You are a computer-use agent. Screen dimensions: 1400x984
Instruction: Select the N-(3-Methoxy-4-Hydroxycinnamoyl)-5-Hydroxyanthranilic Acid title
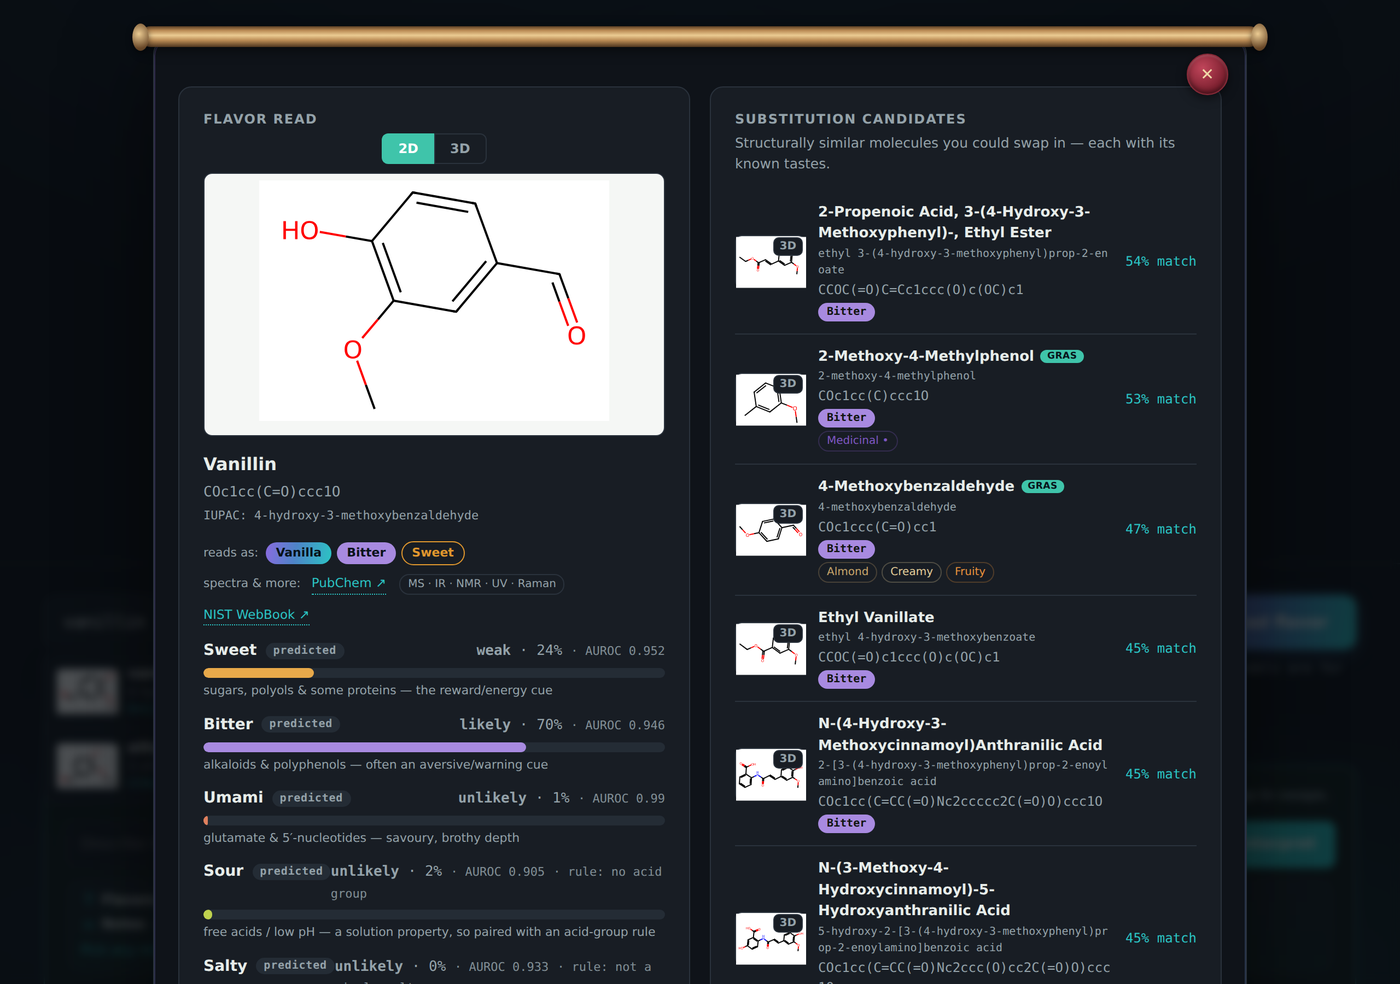tap(914, 889)
